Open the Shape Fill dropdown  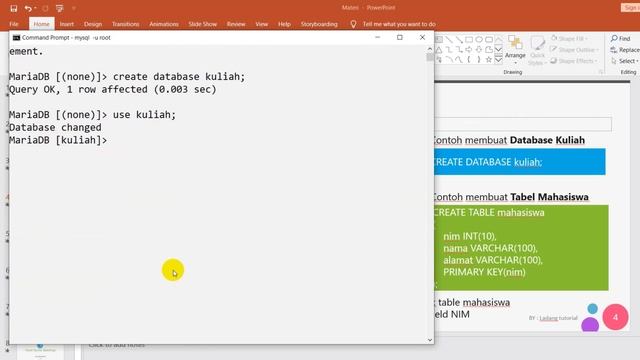point(569,38)
